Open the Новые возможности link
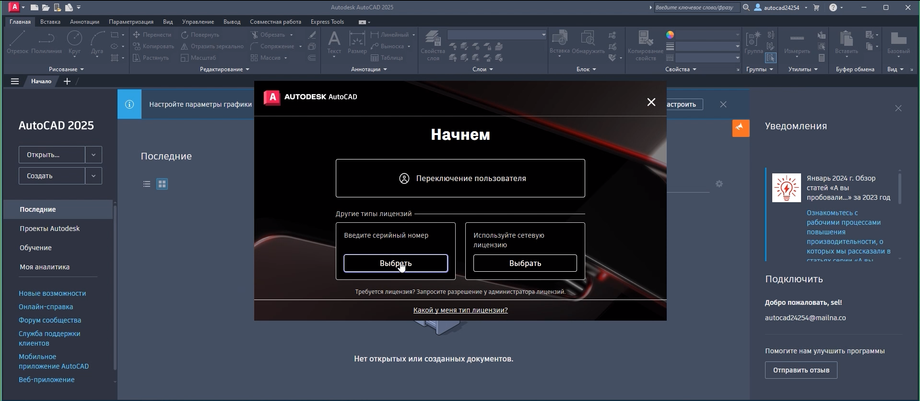Screen dimensions: 920x401 [x=52, y=293]
